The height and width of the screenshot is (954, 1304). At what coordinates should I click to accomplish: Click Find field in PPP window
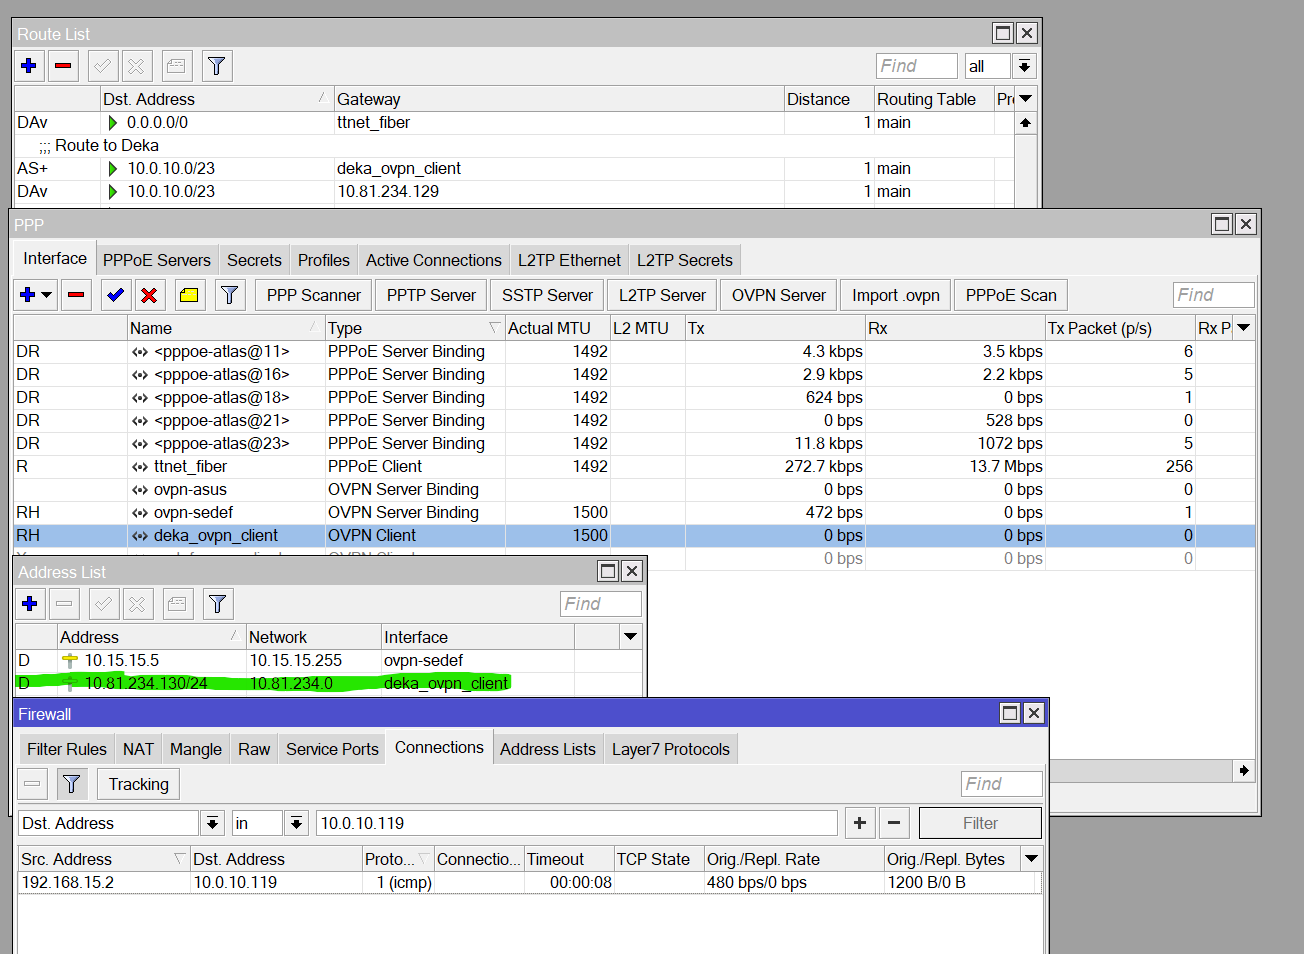point(1213,295)
